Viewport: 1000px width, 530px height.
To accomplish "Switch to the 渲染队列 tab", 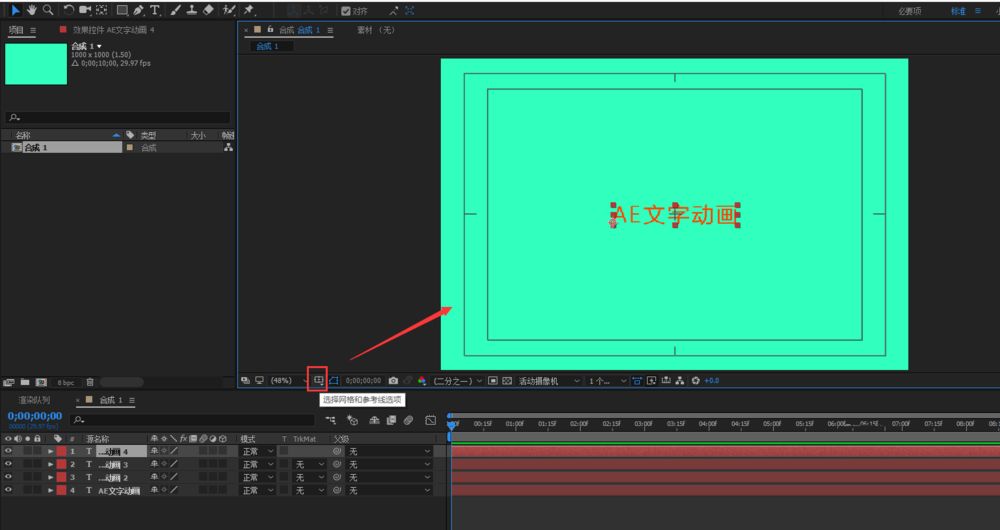I will pyautogui.click(x=34, y=400).
